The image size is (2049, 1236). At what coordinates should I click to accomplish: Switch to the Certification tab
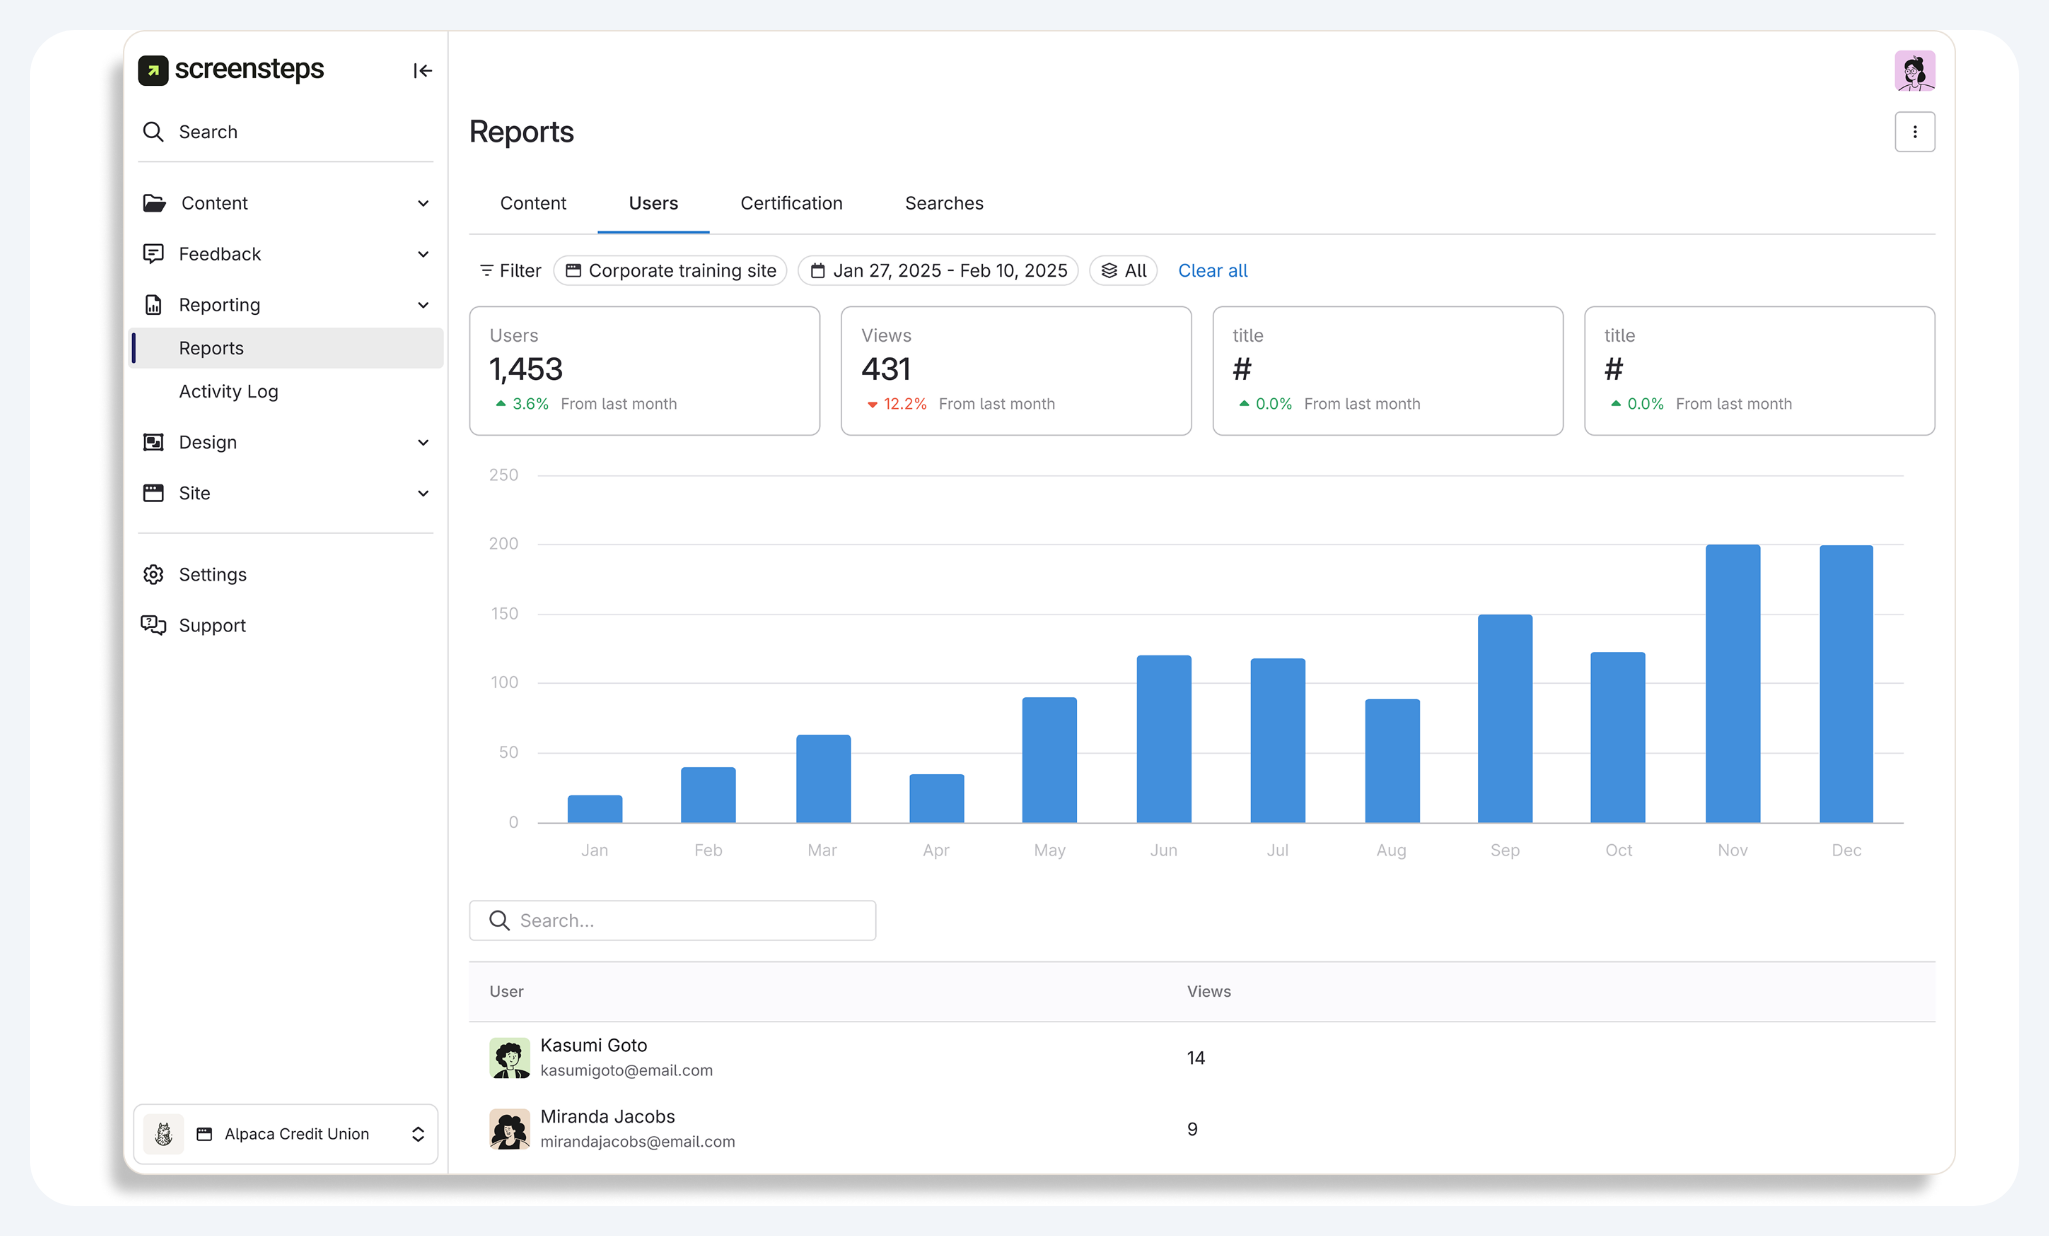click(x=791, y=203)
